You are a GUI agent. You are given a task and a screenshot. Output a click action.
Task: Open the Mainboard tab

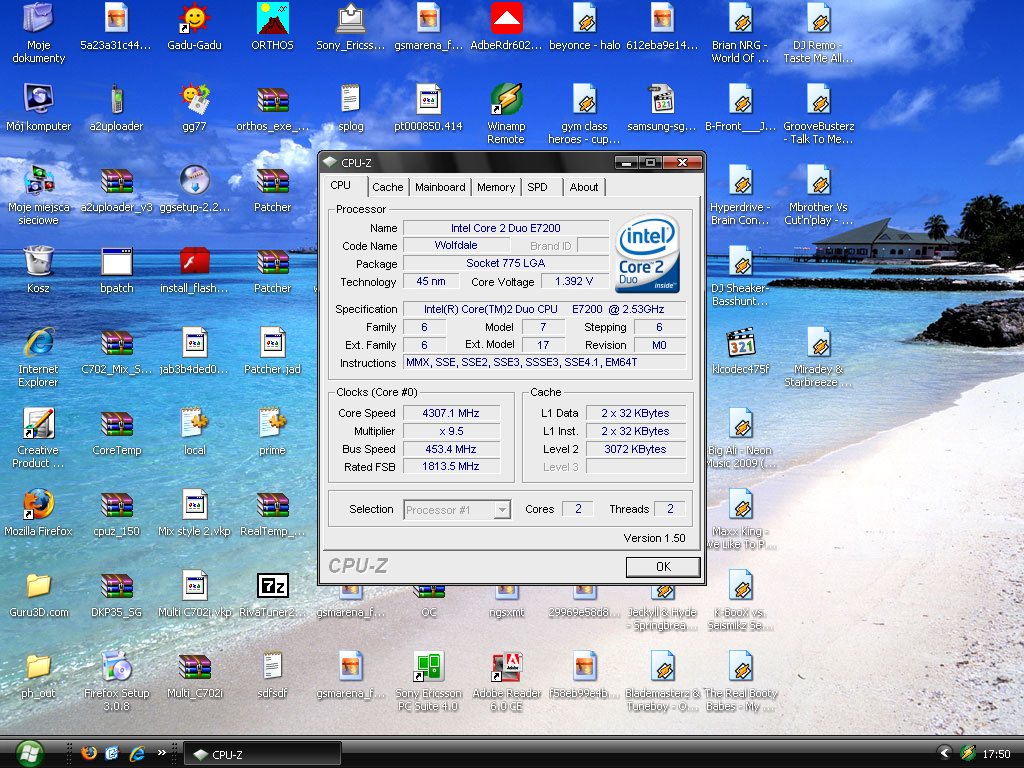tap(440, 187)
